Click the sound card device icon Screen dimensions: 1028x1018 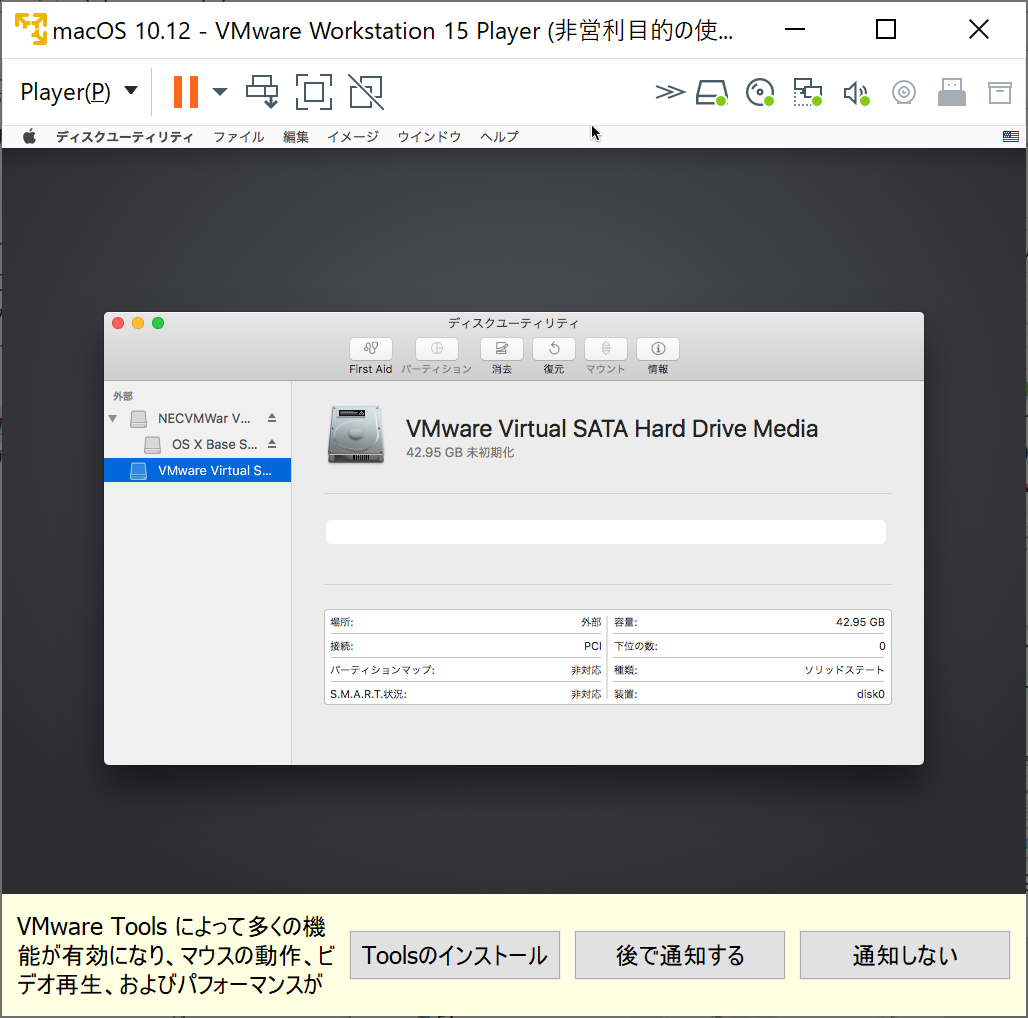tap(856, 92)
